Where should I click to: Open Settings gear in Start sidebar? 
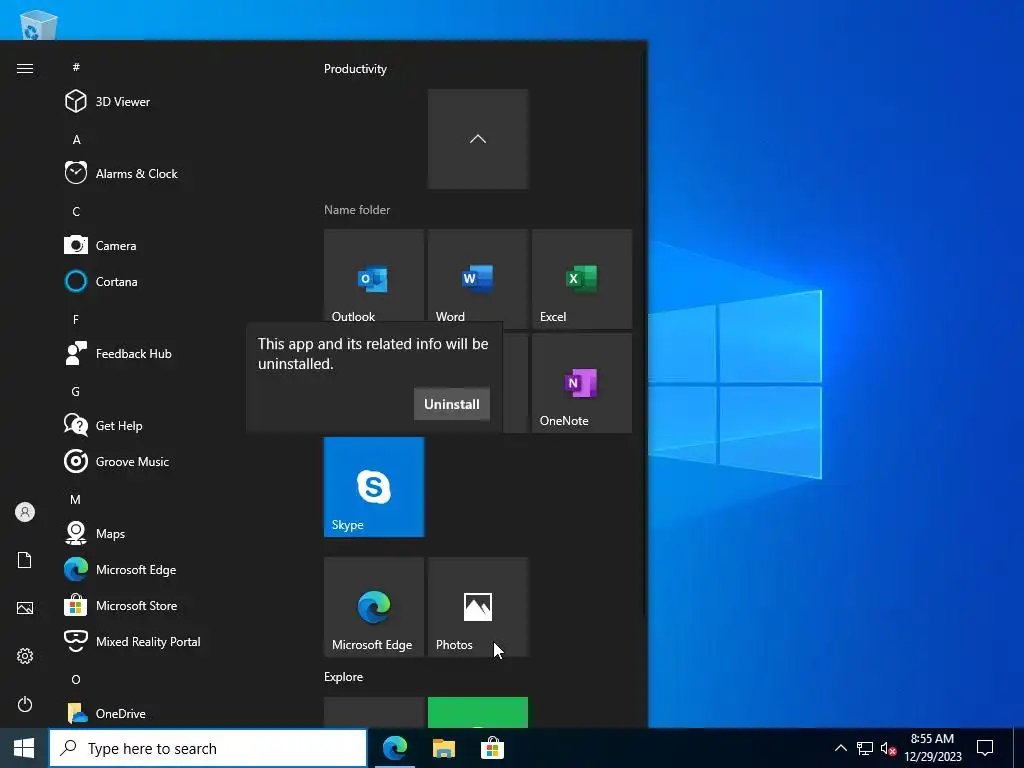pyautogui.click(x=25, y=656)
